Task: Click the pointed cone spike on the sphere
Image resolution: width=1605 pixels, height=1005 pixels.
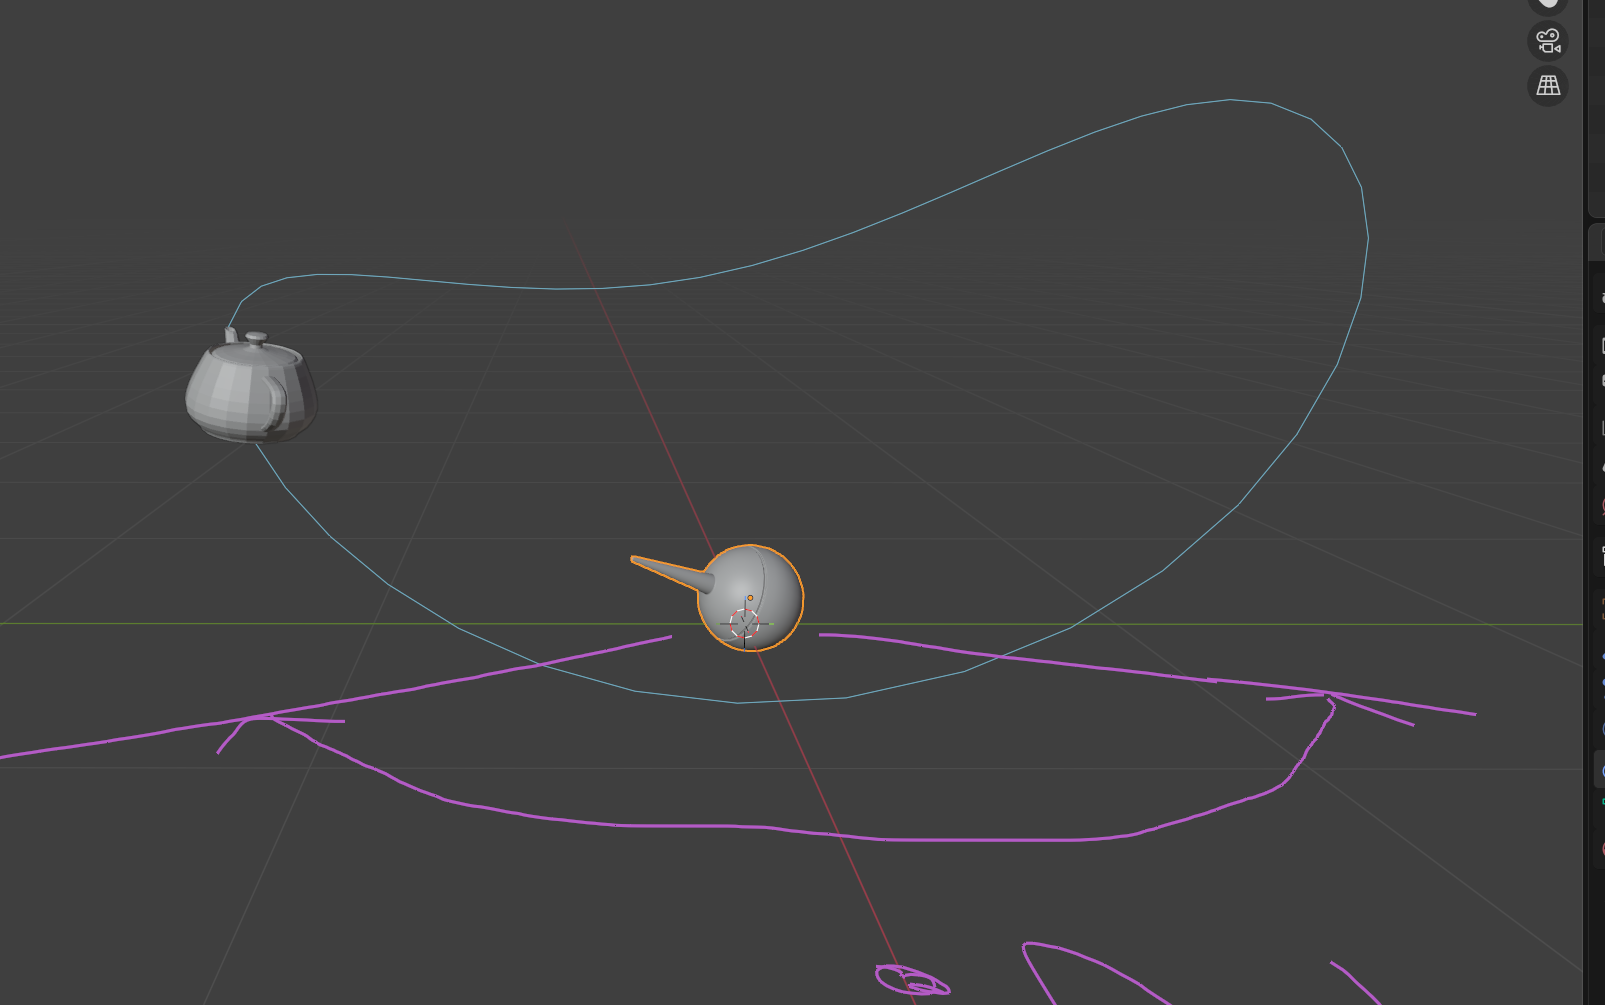Action: 671,573
